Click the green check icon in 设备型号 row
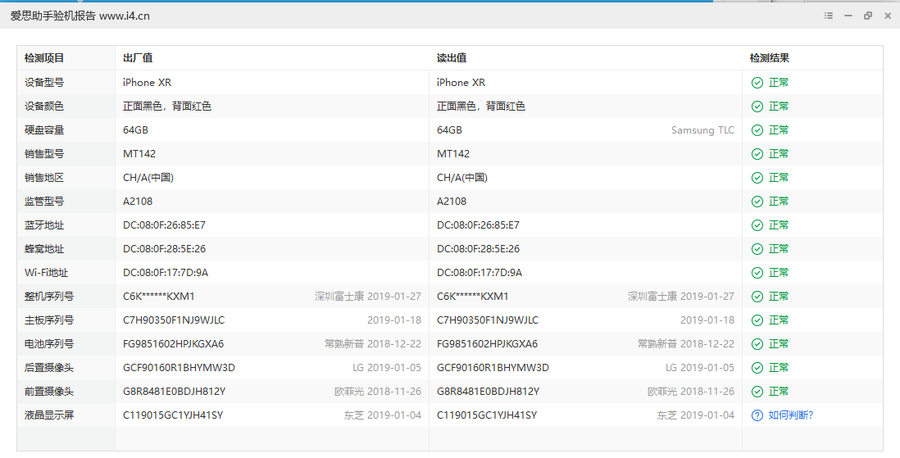 757,83
